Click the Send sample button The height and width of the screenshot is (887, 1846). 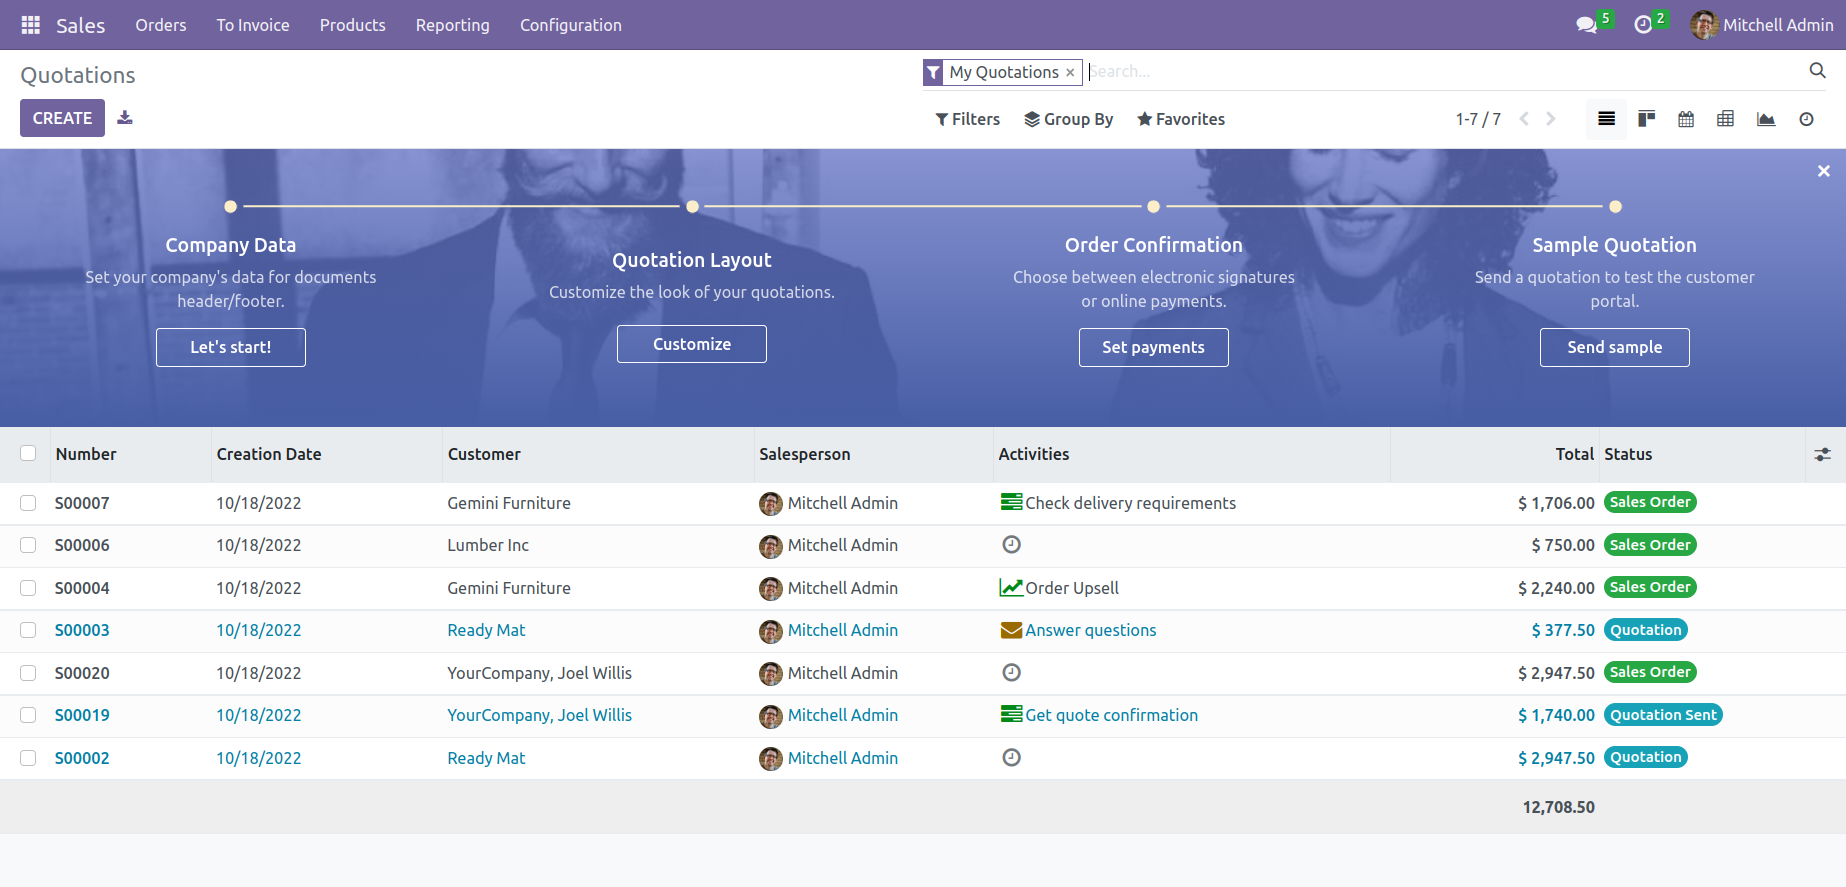point(1614,347)
